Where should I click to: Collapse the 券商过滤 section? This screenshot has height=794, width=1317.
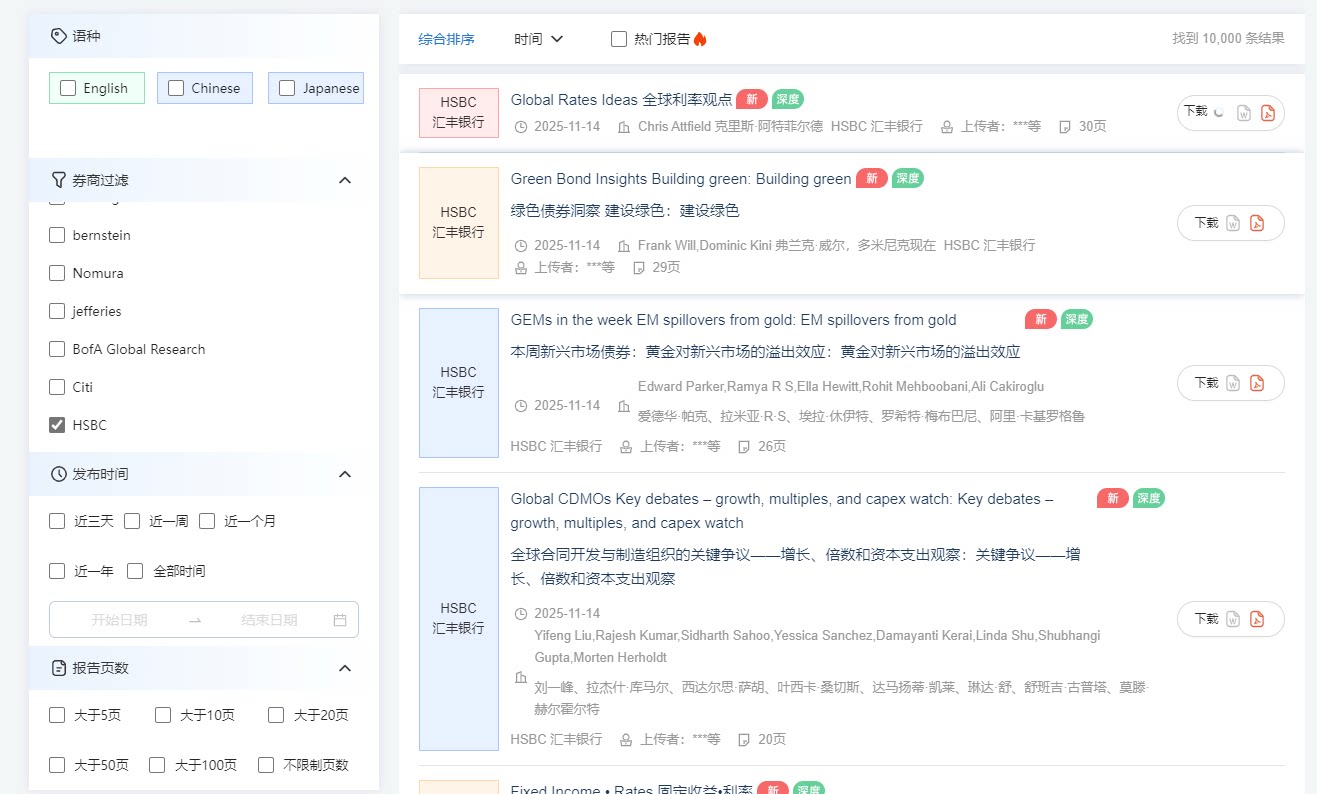pyautogui.click(x=345, y=180)
